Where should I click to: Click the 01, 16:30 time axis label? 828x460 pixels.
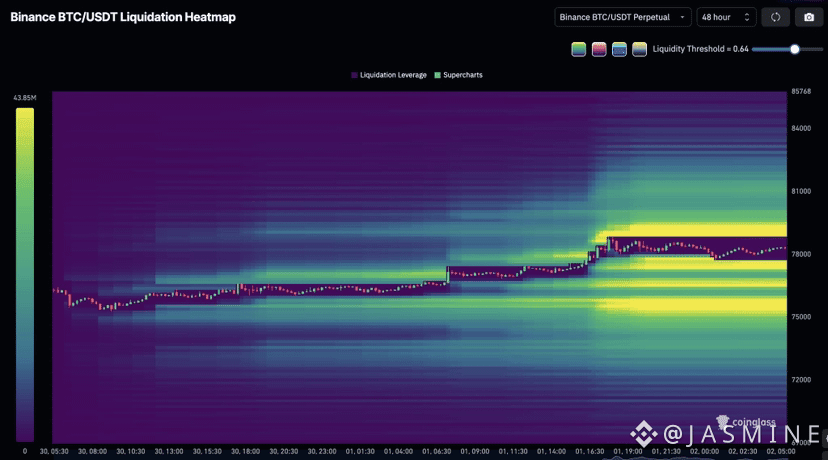(x=590, y=452)
